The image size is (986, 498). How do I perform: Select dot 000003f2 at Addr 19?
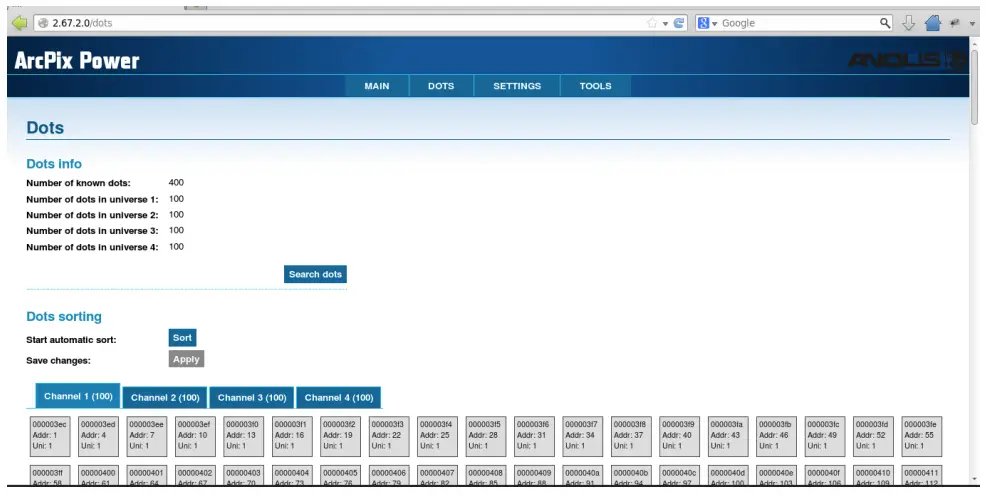pyautogui.click(x=340, y=436)
